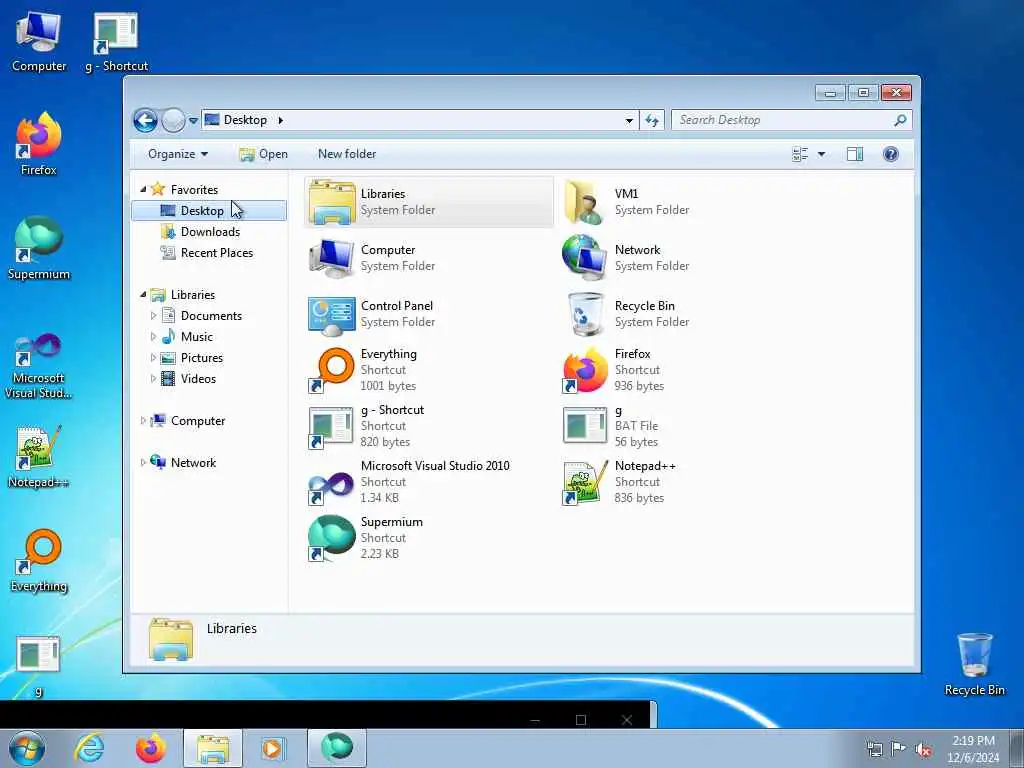Screen dimensions: 1024x768
Task: Select the Computer system folder icon in file list
Action: [332, 258]
